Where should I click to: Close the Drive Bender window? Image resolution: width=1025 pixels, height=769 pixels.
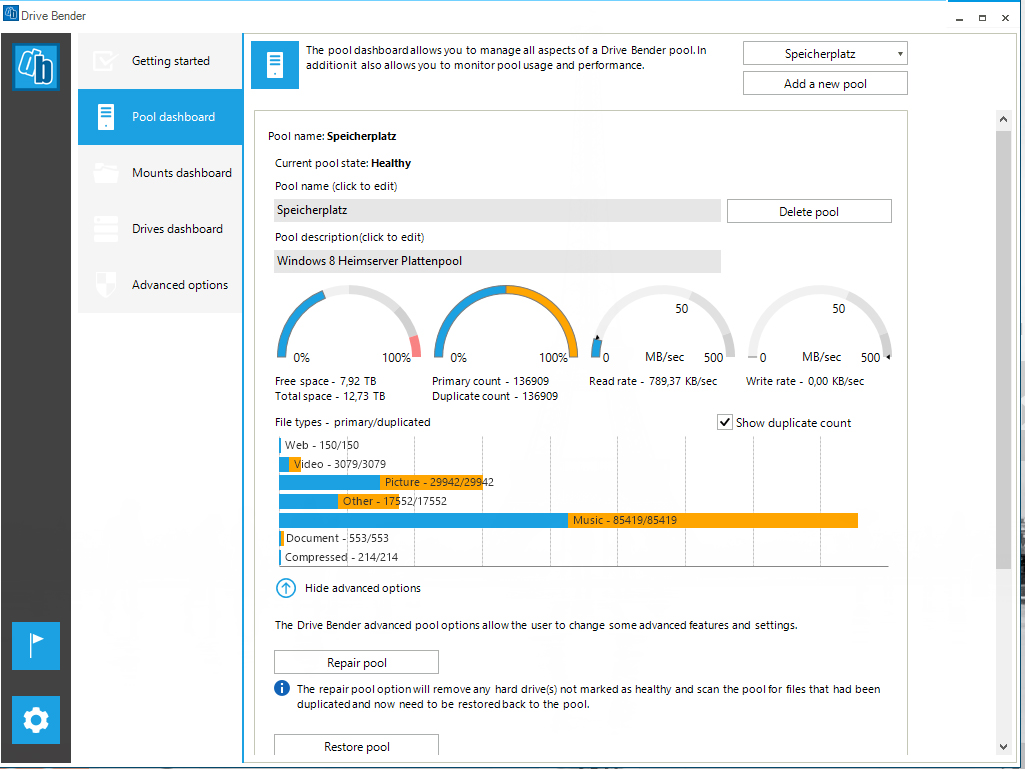tap(1005, 18)
